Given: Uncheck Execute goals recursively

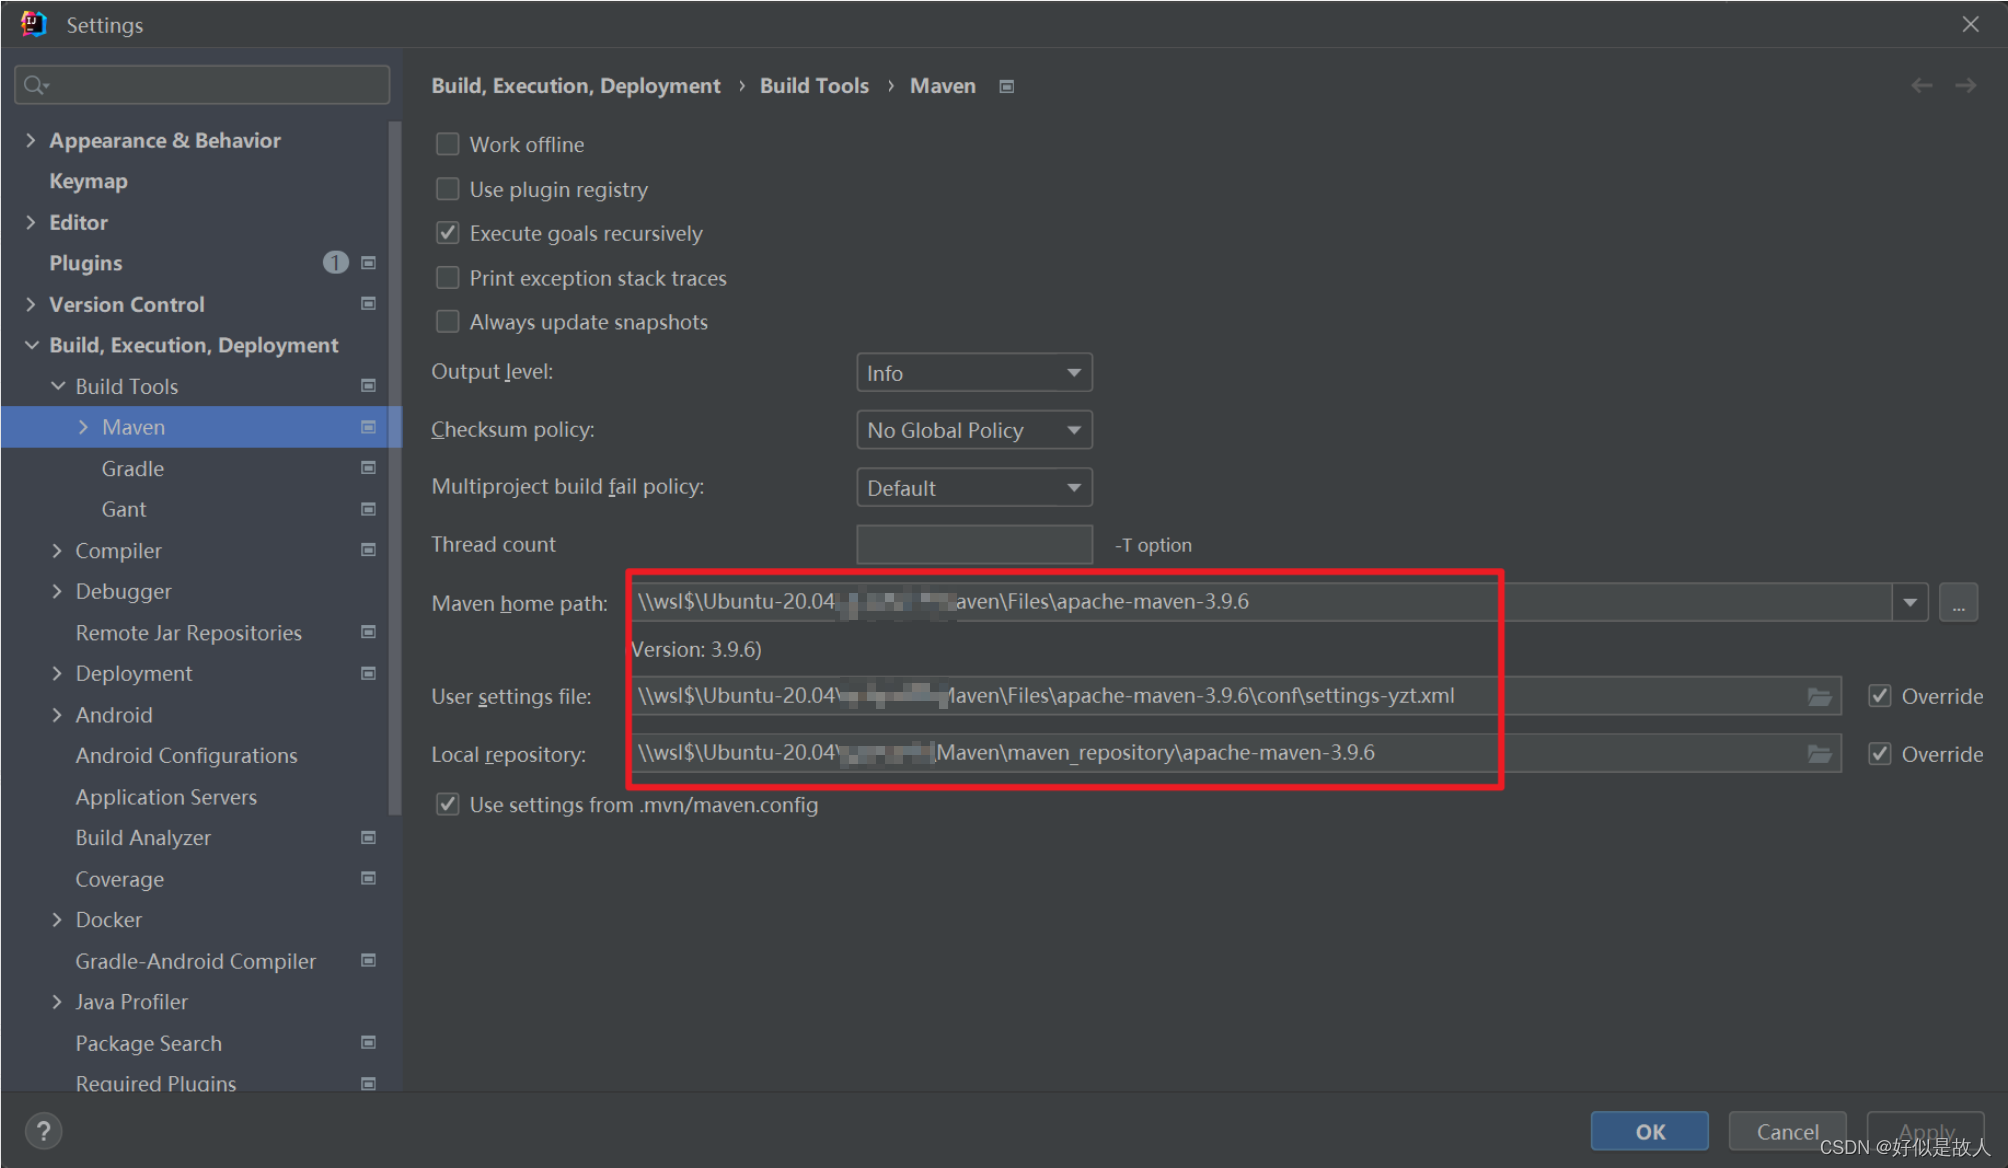Looking at the screenshot, I should pos(447,232).
